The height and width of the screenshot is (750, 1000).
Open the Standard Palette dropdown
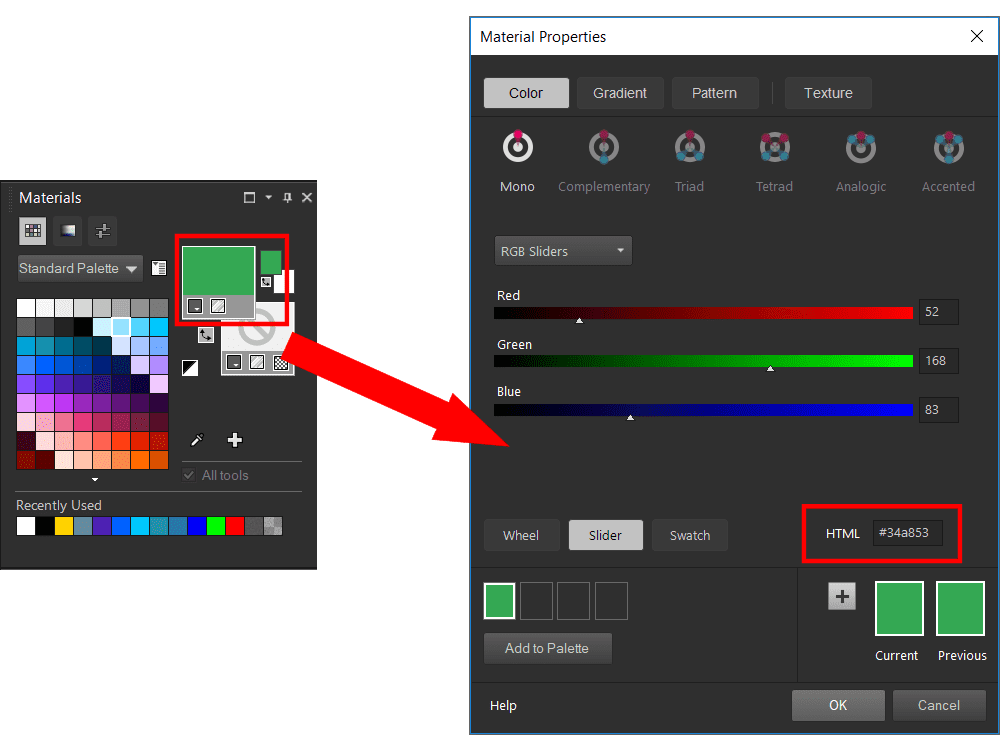click(x=79, y=268)
